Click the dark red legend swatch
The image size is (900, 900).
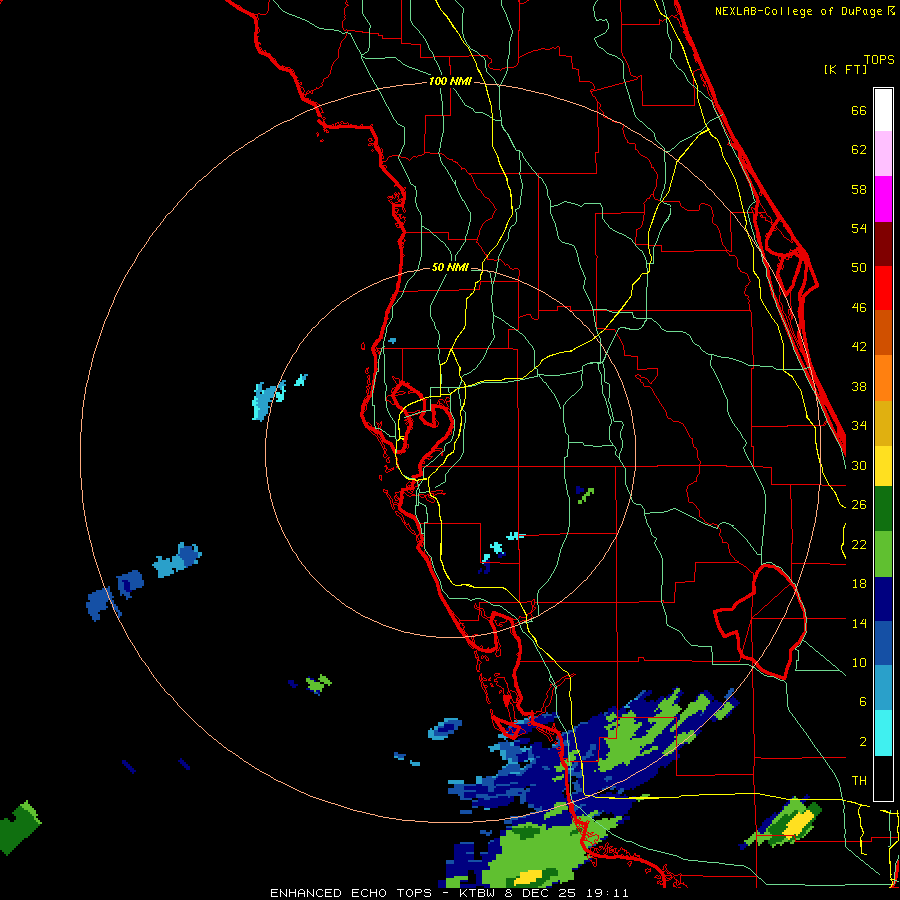pos(883,244)
